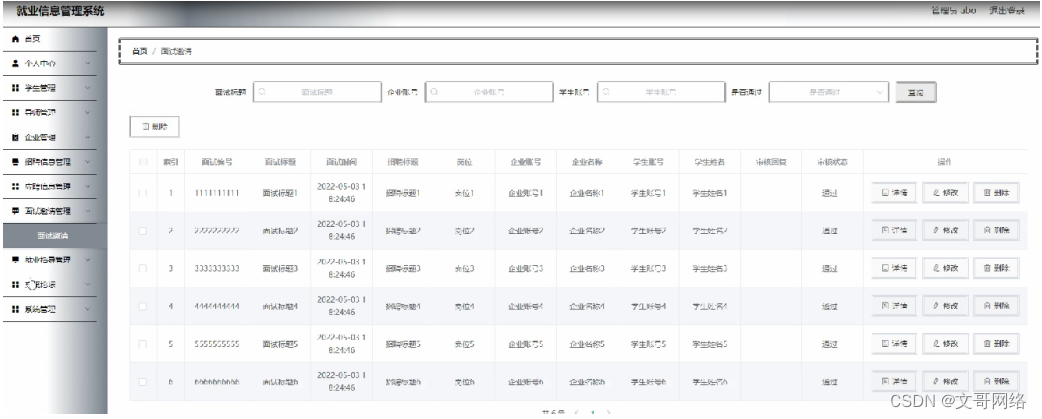
Task: Collapse the 面试邀请管理 menu chevron
Action: click(x=88, y=211)
